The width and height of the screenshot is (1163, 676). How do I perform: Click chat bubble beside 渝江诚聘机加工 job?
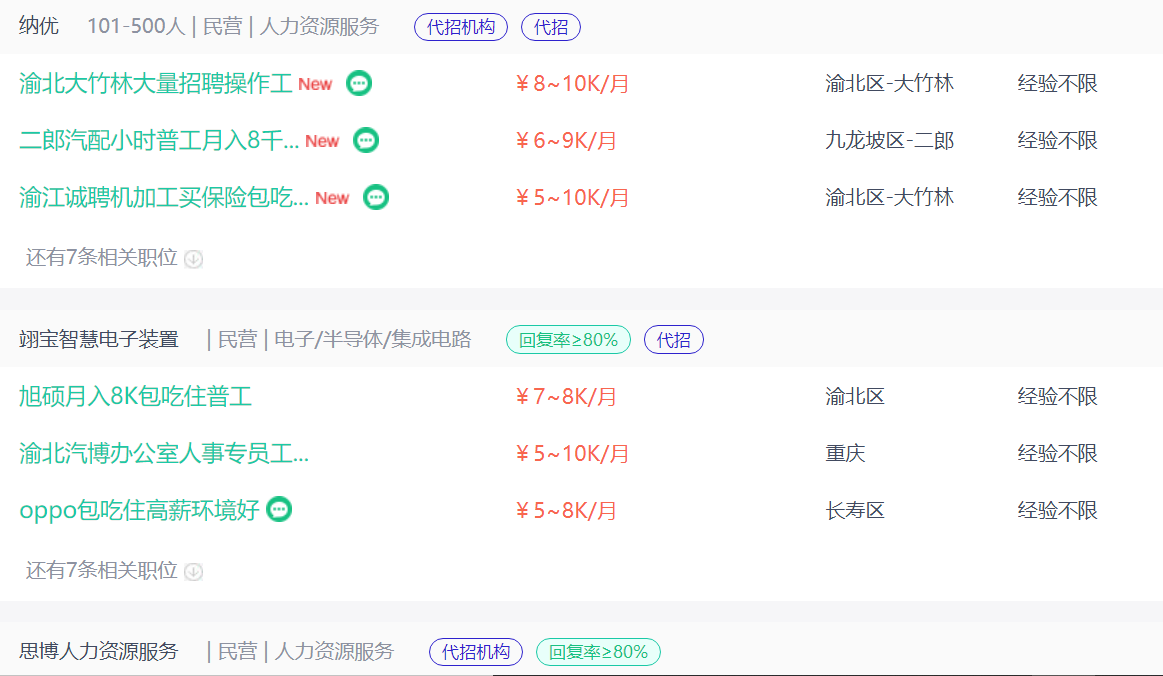[x=376, y=197]
